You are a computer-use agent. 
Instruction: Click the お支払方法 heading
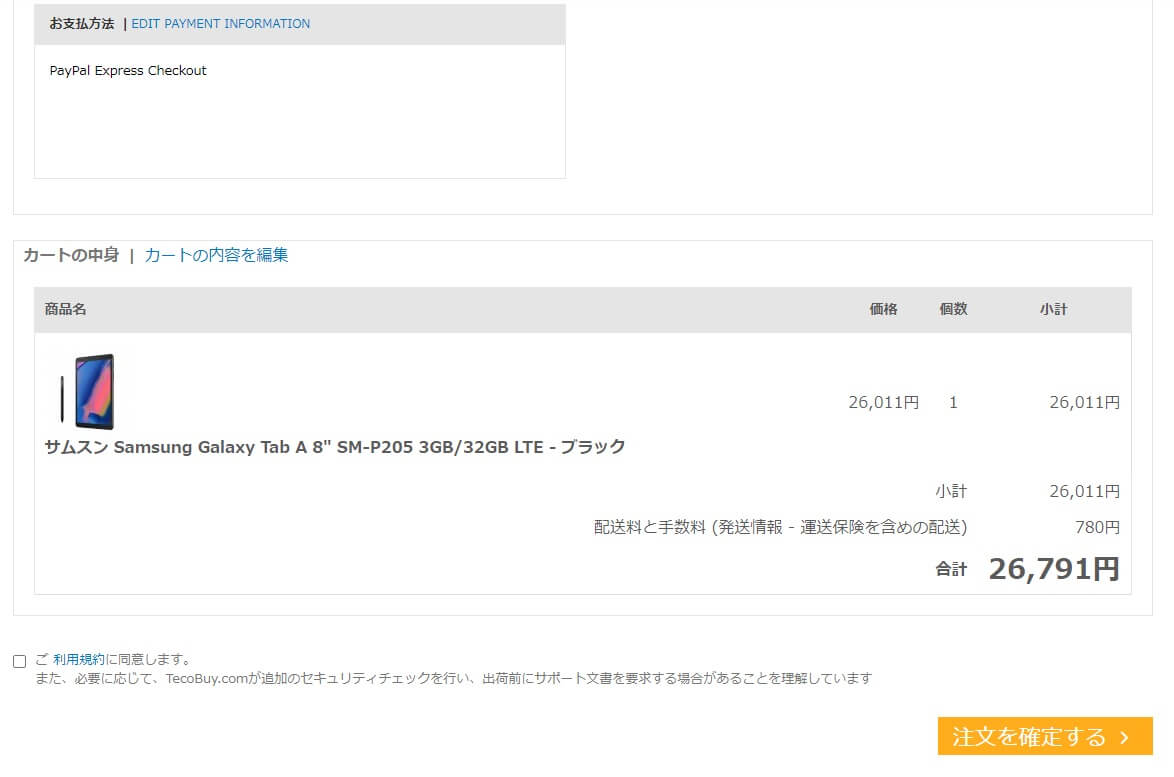coord(82,24)
